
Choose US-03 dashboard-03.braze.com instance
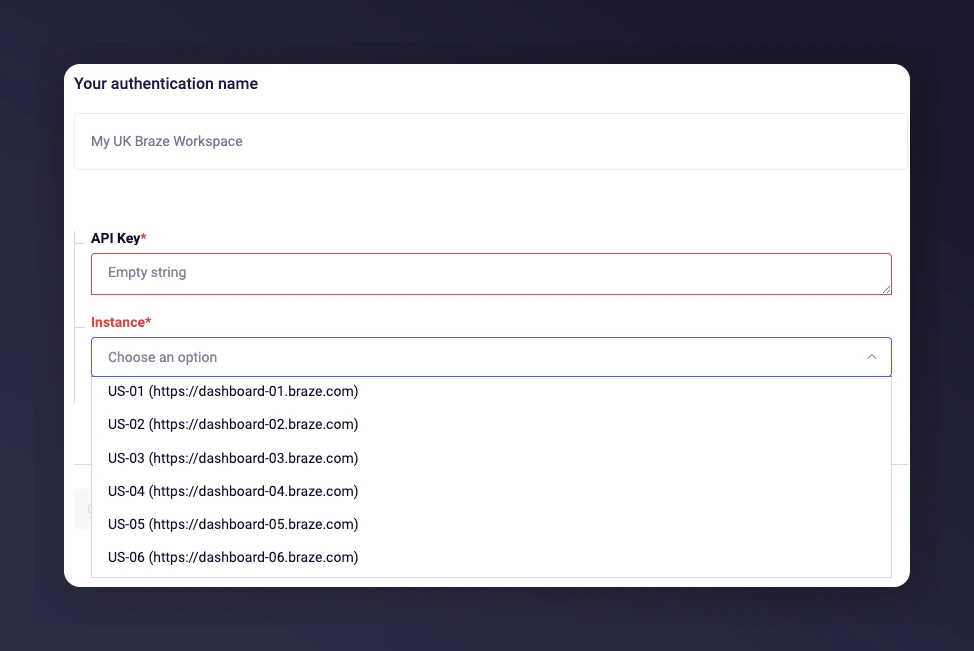pyautogui.click(x=491, y=458)
